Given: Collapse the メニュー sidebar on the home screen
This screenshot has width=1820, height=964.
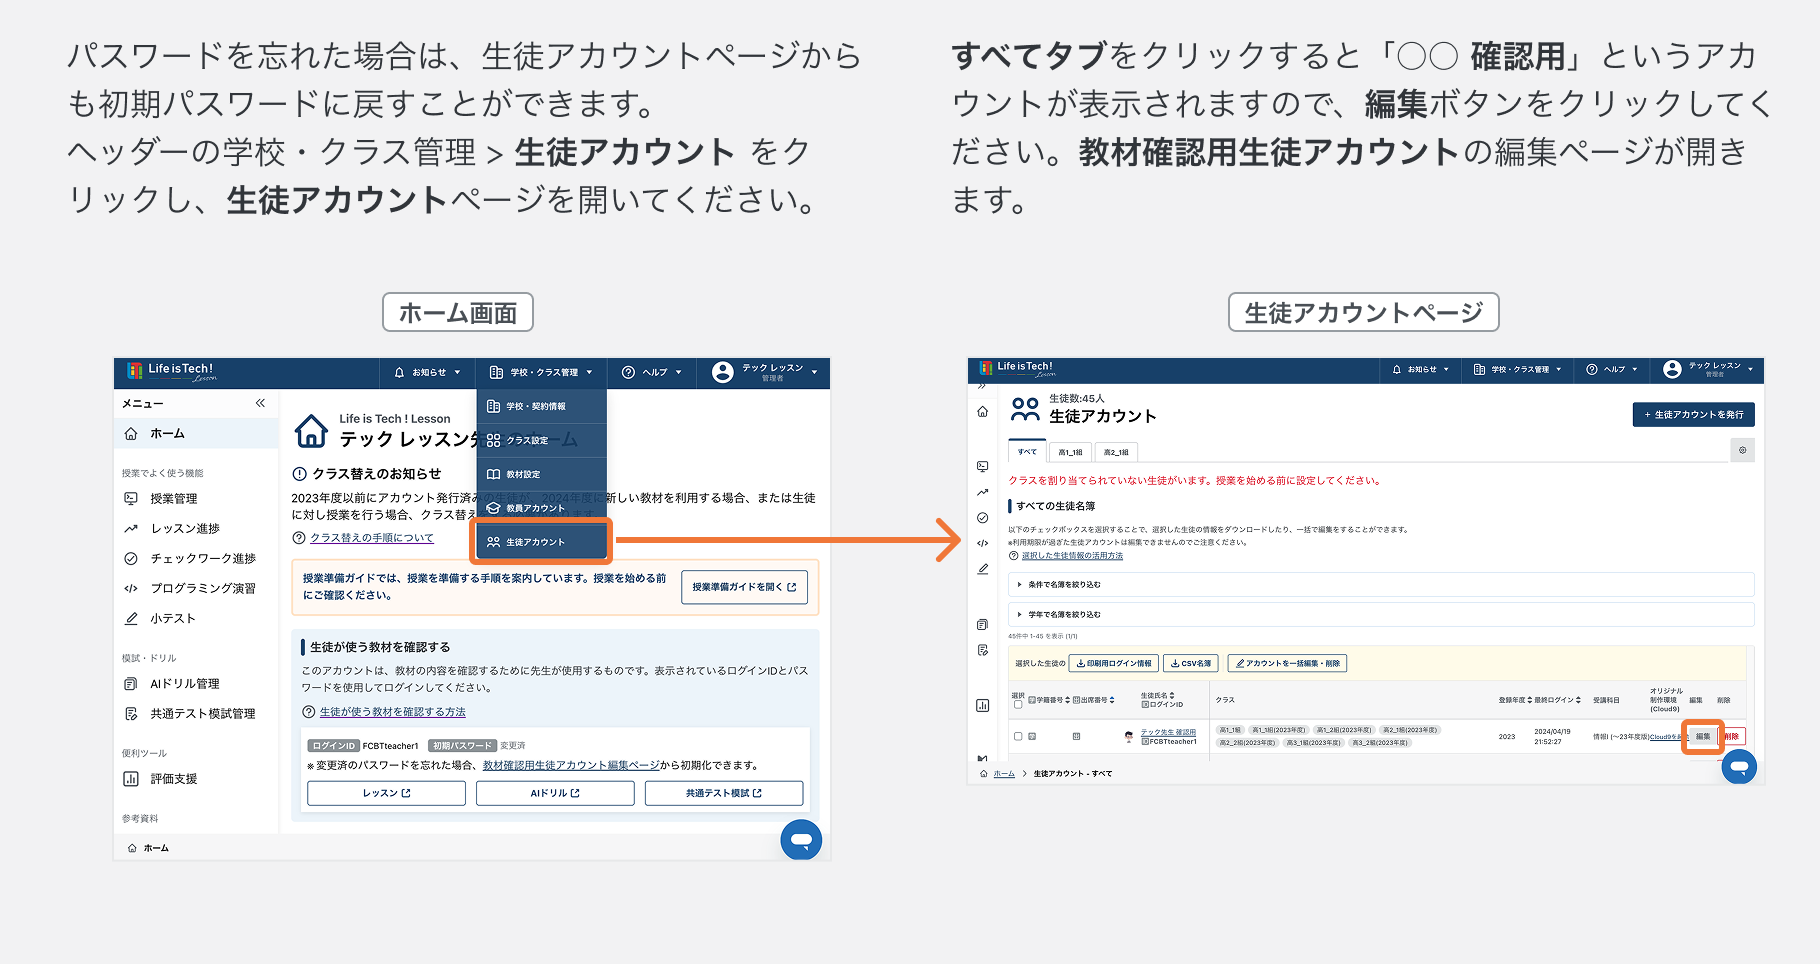Looking at the screenshot, I should tap(260, 403).
